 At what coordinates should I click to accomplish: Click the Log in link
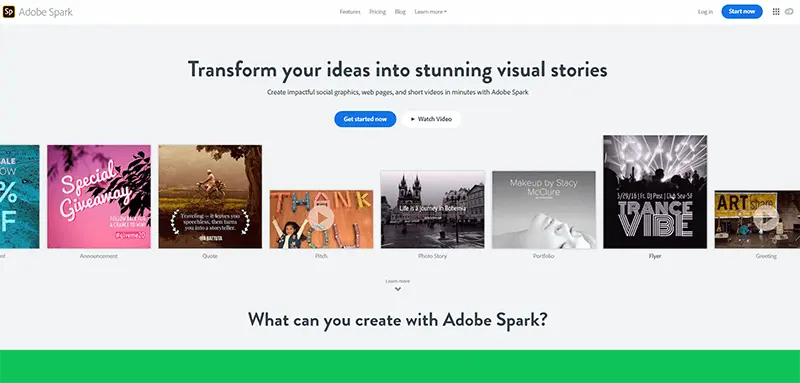[x=705, y=12]
